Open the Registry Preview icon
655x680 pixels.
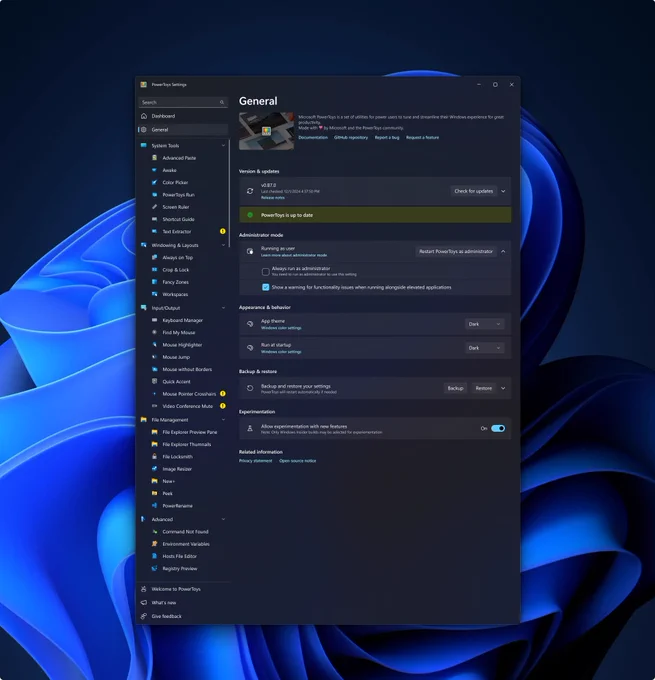(154, 568)
